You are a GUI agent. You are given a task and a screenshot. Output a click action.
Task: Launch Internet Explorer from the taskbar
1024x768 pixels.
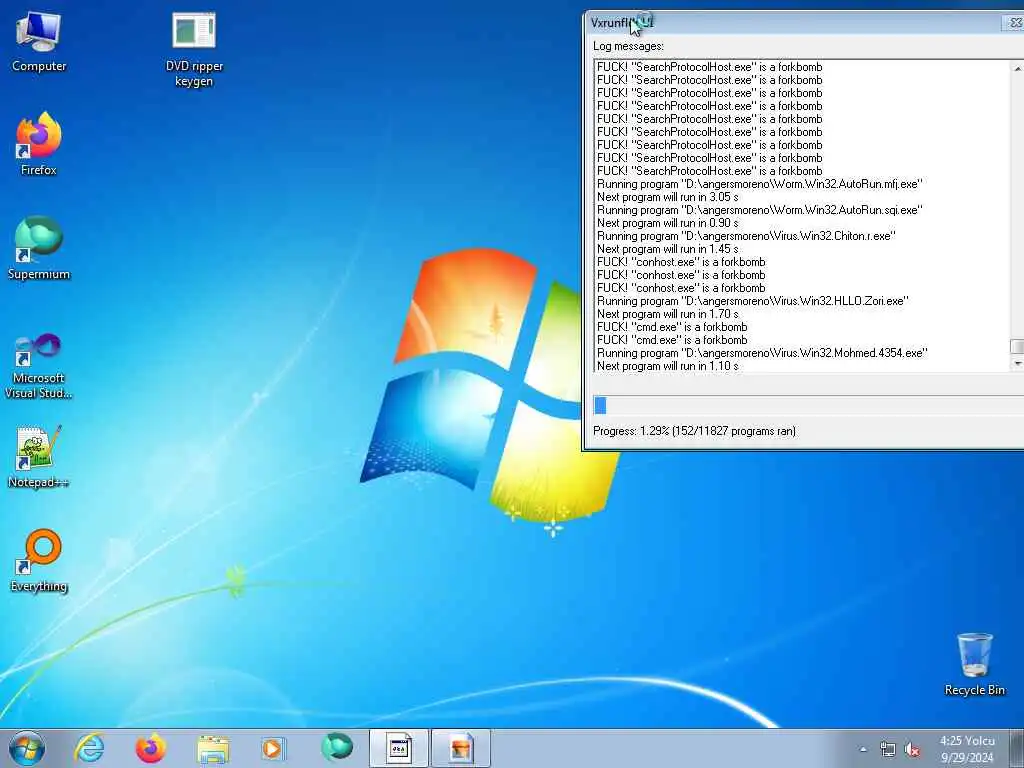click(89, 748)
